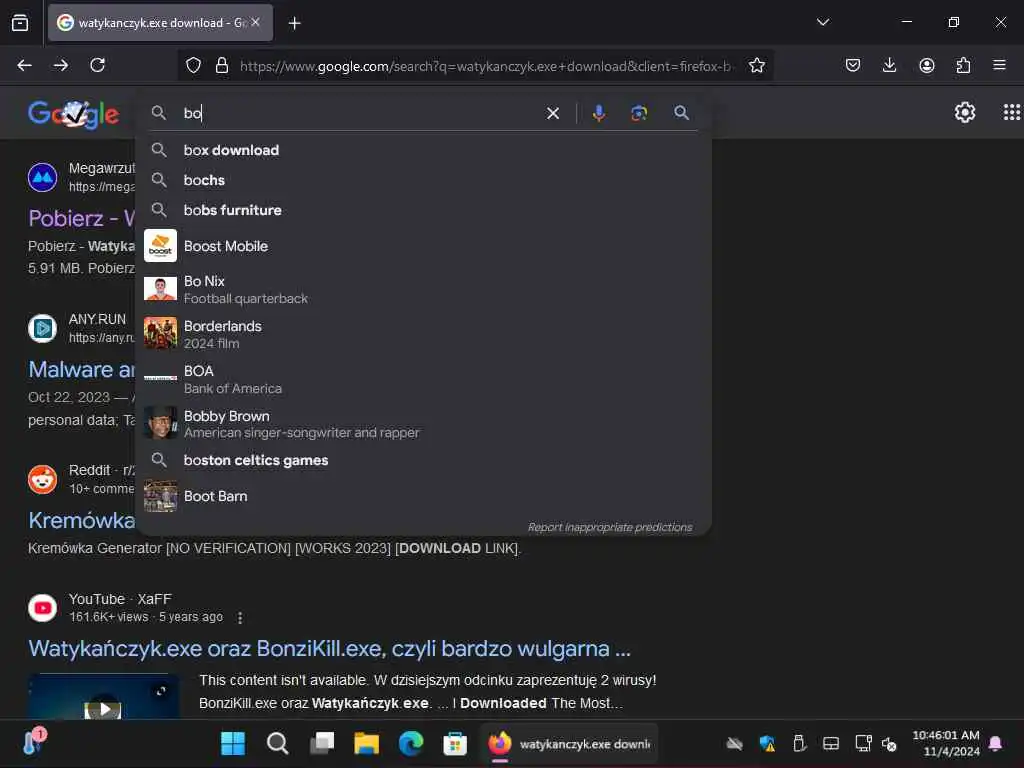Submit search with magnifier button
Viewport: 1024px width, 768px height.
(x=681, y=113)
